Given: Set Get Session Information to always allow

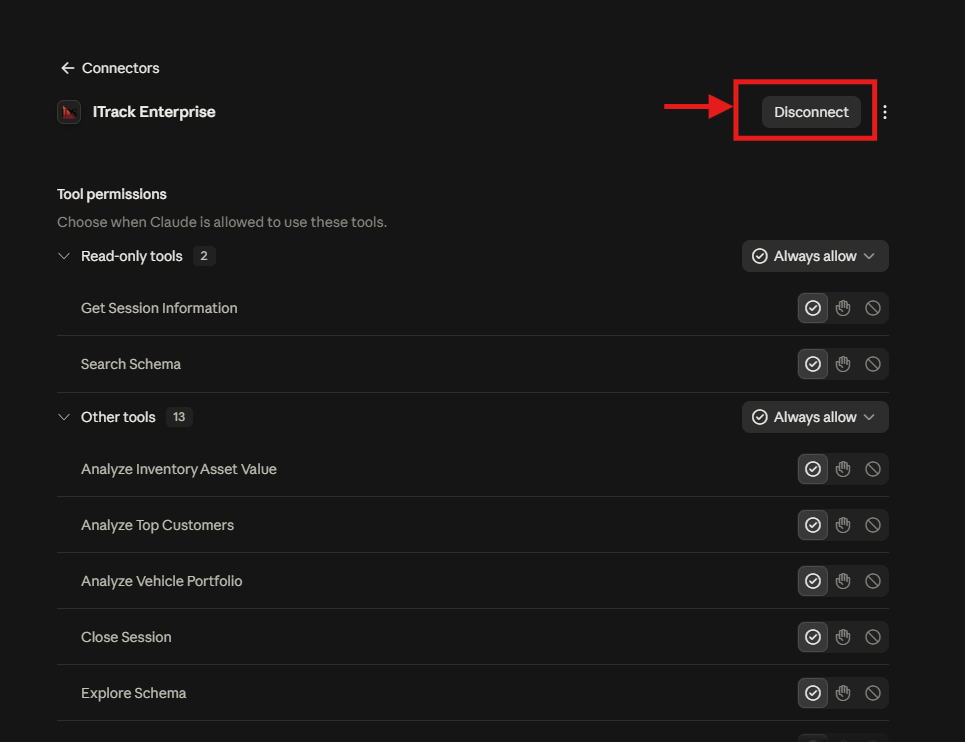Looking at the screenshot, I should pos(812,308).
